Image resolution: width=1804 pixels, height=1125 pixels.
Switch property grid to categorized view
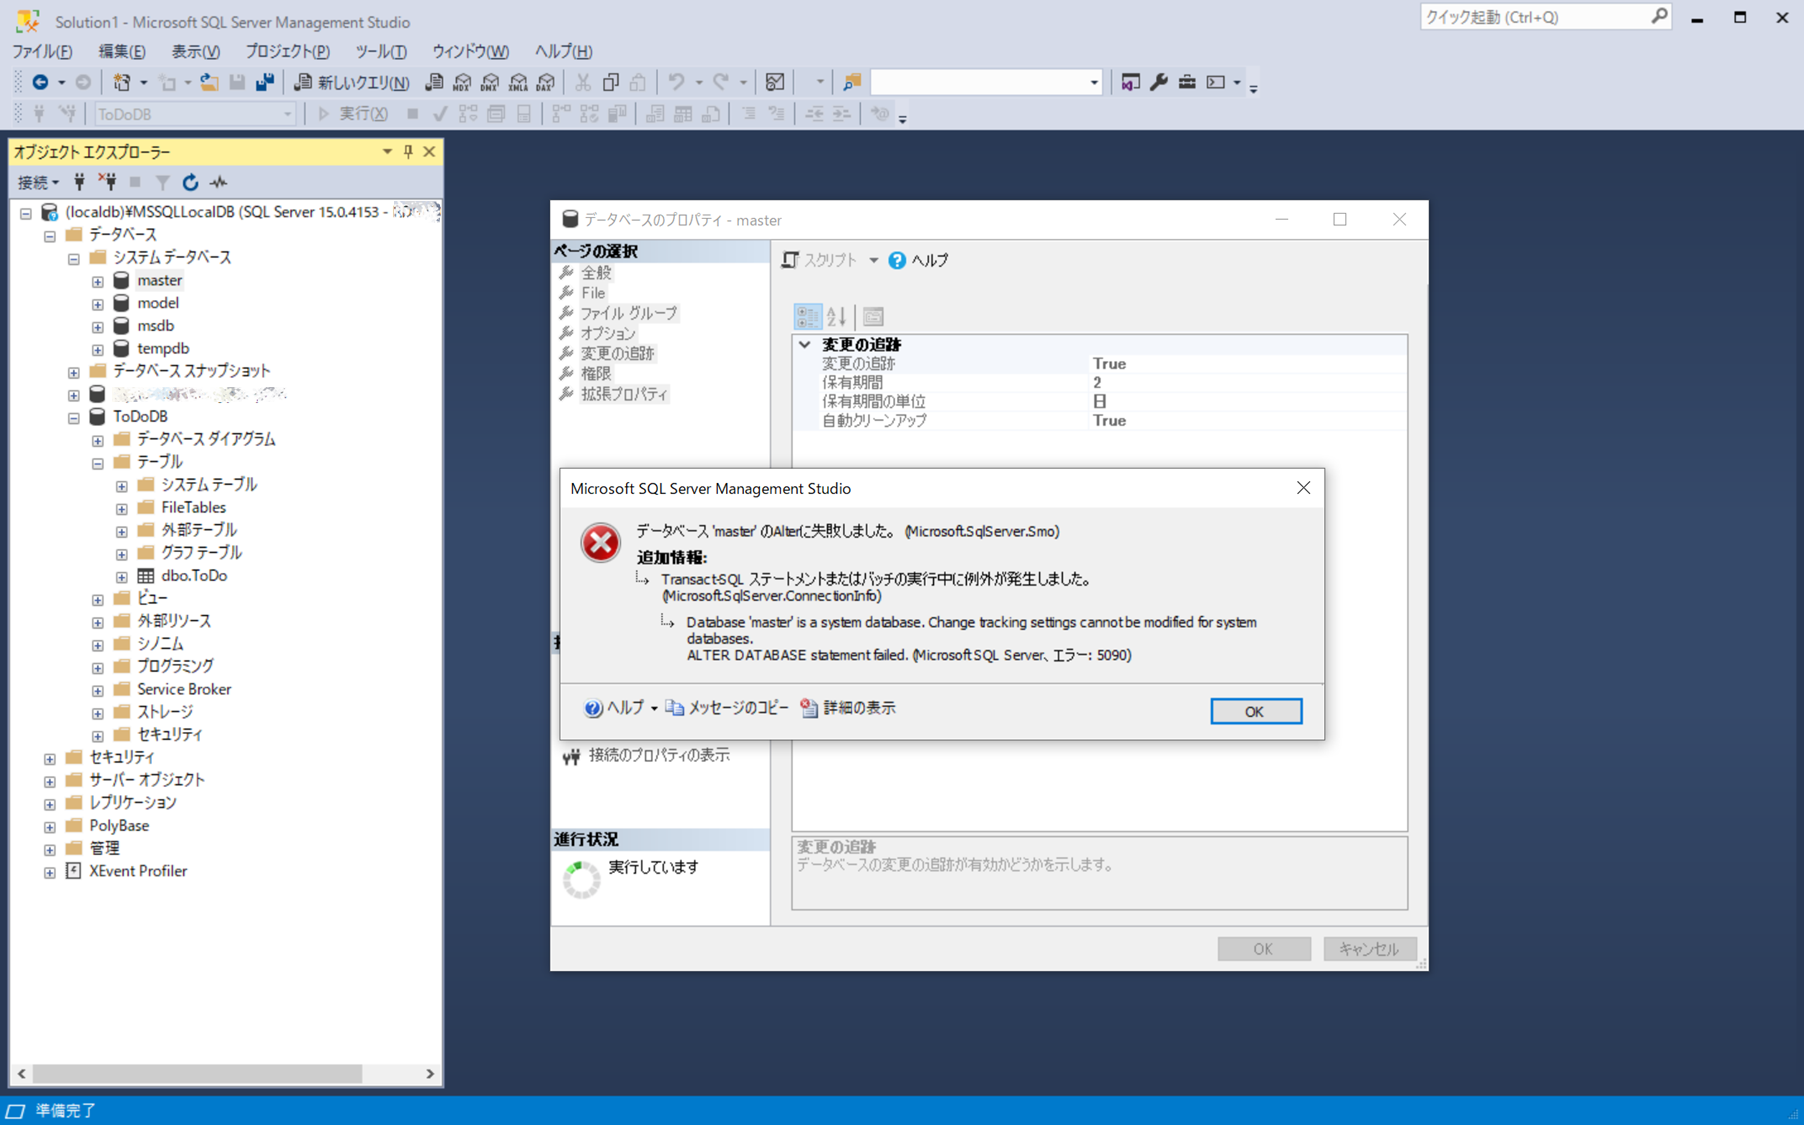coord(807,317)
